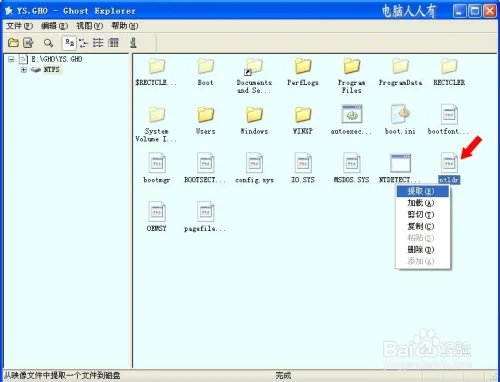Select the bootmgr file
The width and height of the screenshot is (500, 382).
click(156, 163)
